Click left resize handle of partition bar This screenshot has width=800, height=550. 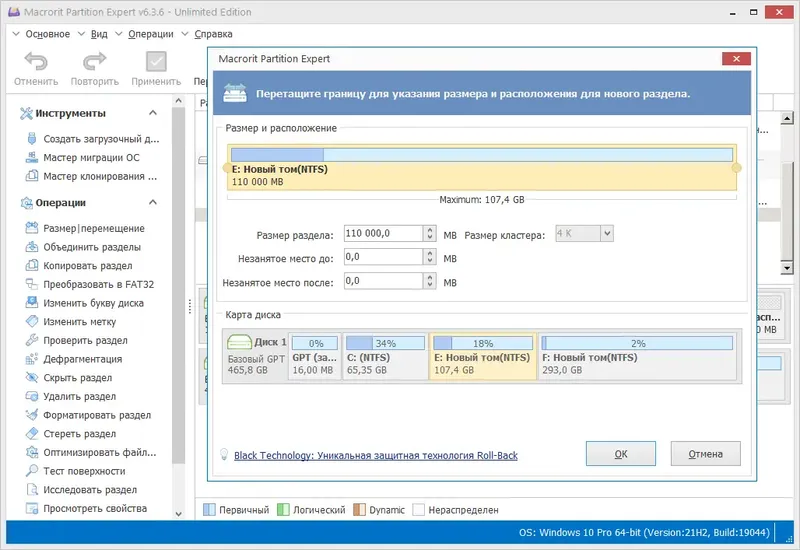[227, 168]
